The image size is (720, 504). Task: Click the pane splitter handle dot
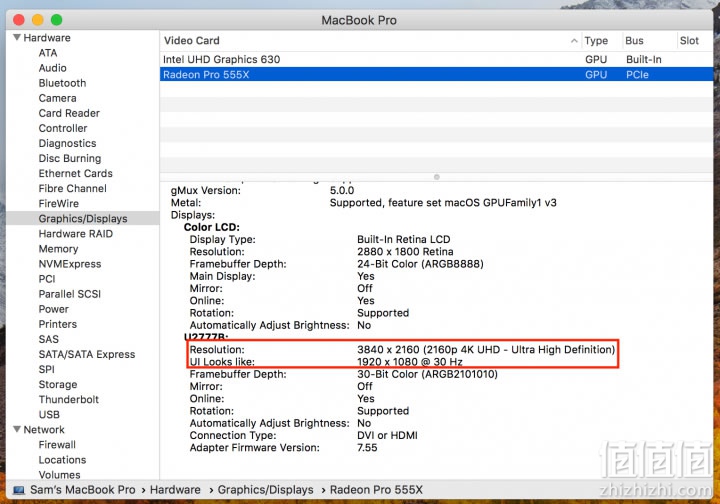[437, 177]
